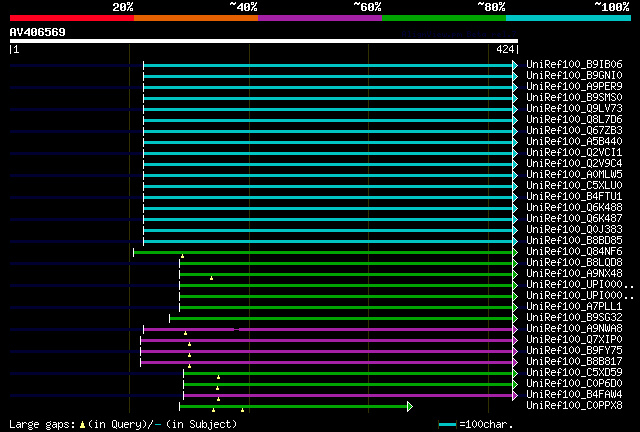Screen dimensions: 640x432
Task: Select the UniRef100_C5XLU0 label
Action: (x=574, y=185)
